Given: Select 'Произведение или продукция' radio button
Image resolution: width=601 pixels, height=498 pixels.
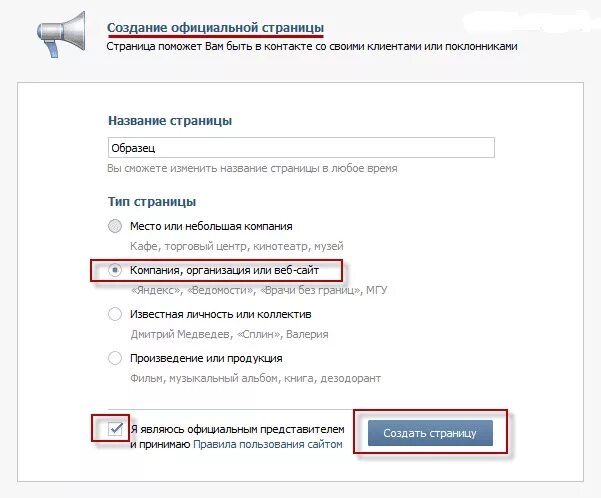Looking at the screenshot, I should [x=115, y=358].
